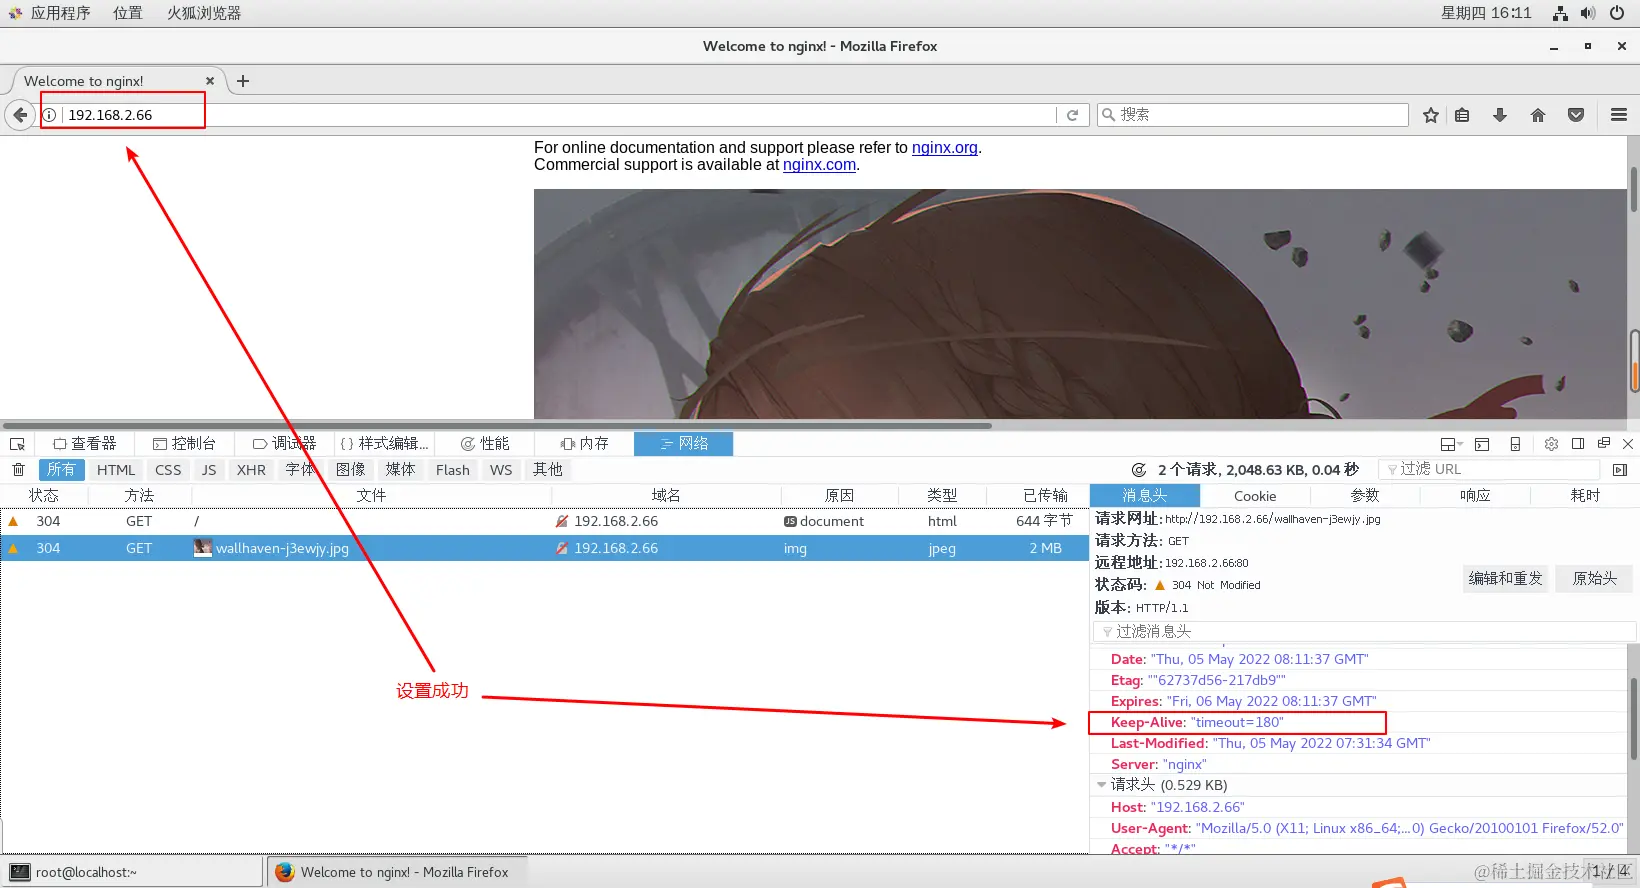Screen dimensions: 1640x888
Task: Open network performance analysis icon
Action: tap(1139, 470)
